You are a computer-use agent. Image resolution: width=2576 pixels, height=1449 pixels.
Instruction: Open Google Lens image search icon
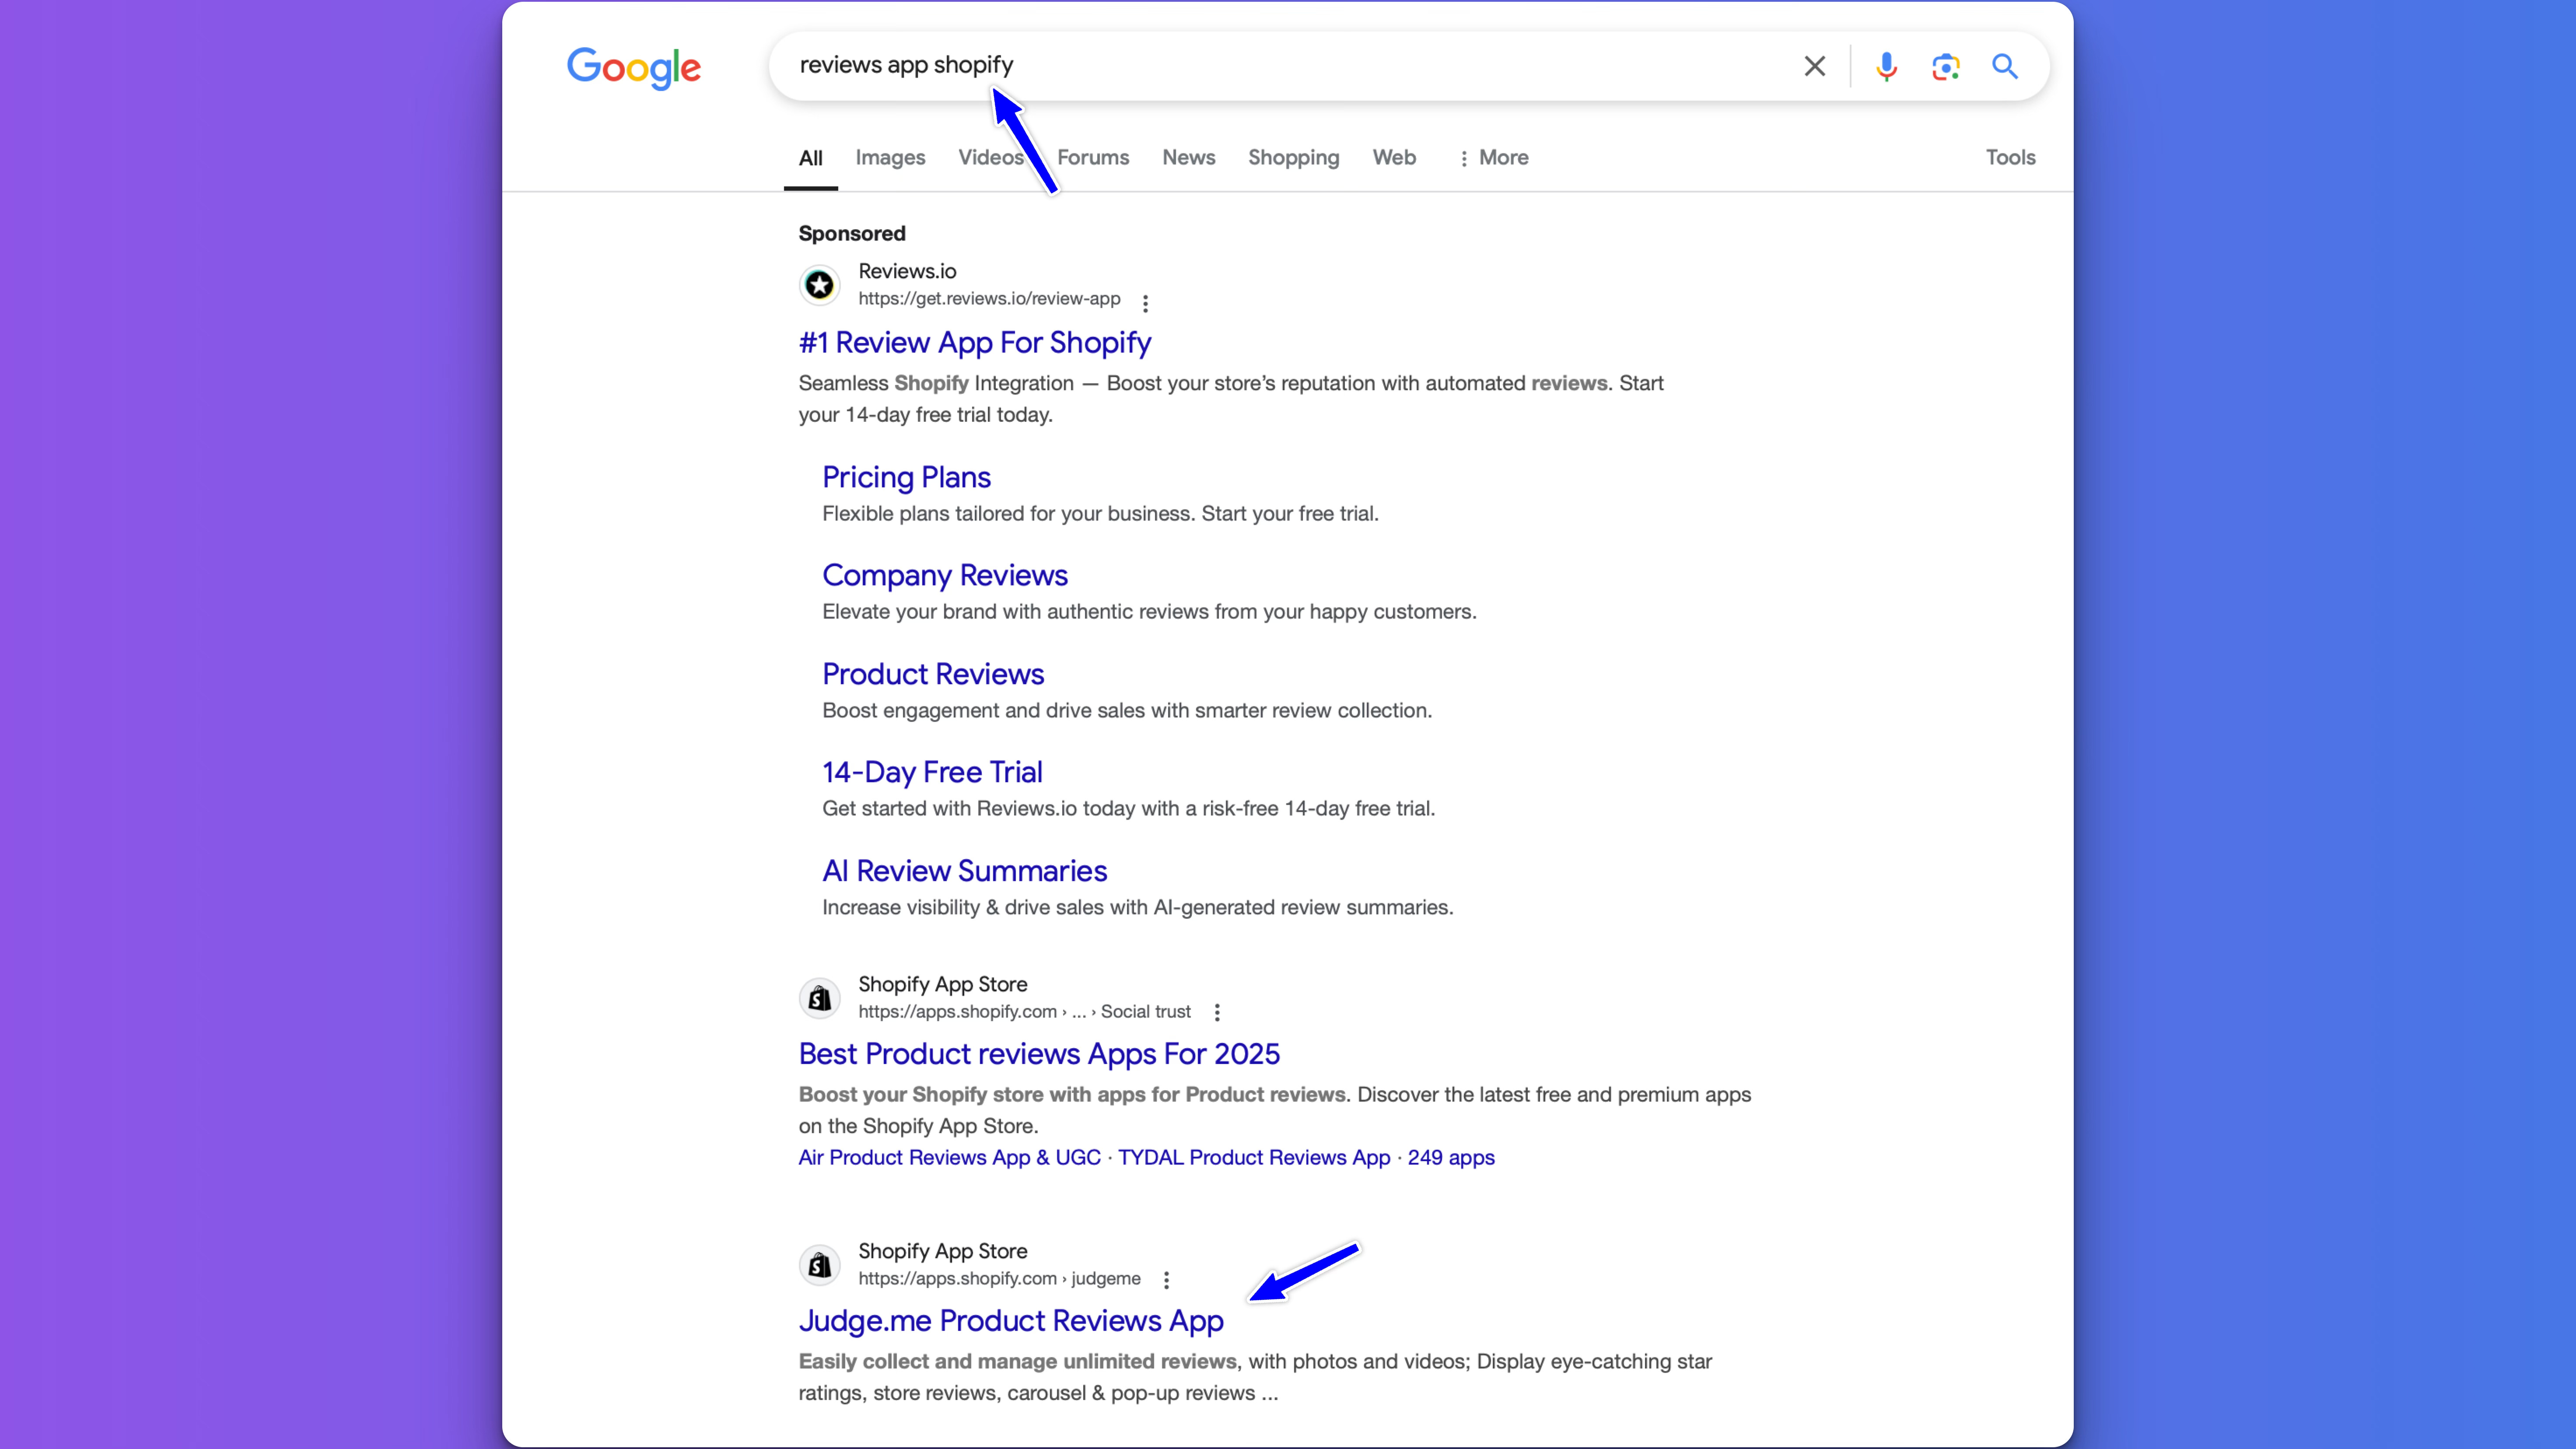1945,66
